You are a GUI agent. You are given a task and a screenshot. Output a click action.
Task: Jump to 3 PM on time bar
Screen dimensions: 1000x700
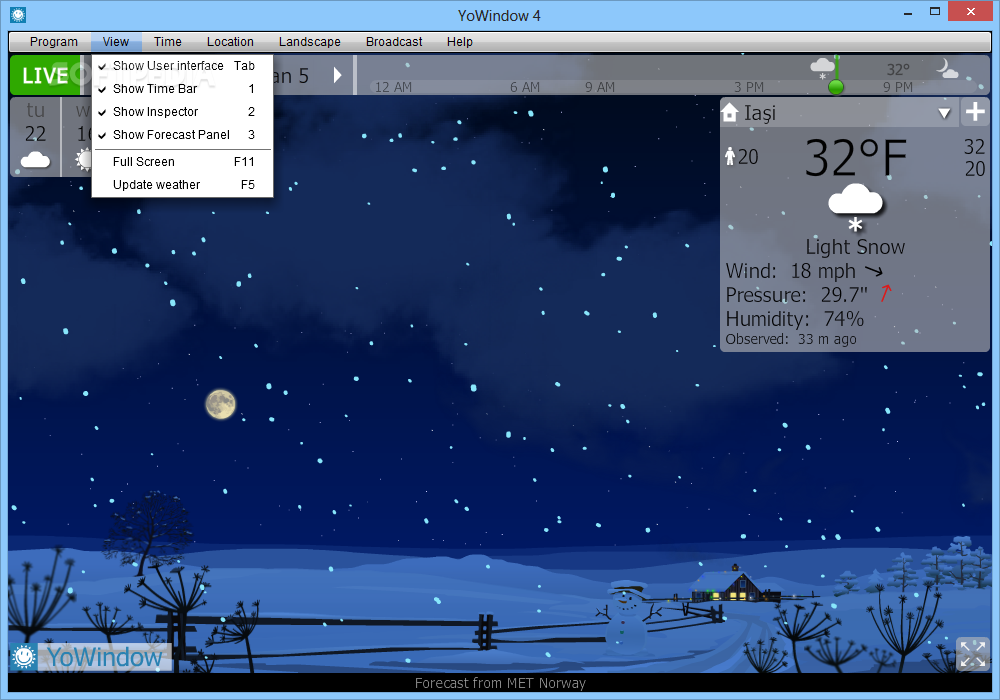click(x=749, y=87)
